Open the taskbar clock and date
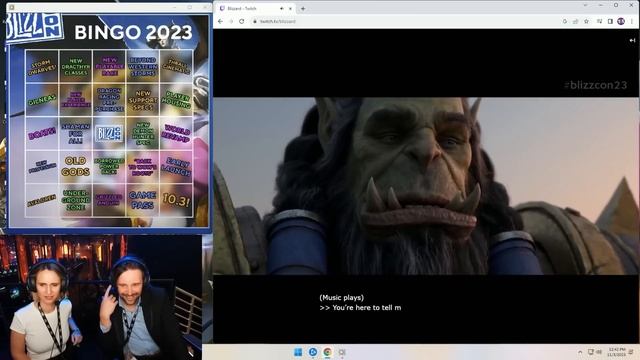640x360 pixels. pyautogui.click(x=617, y=352)
